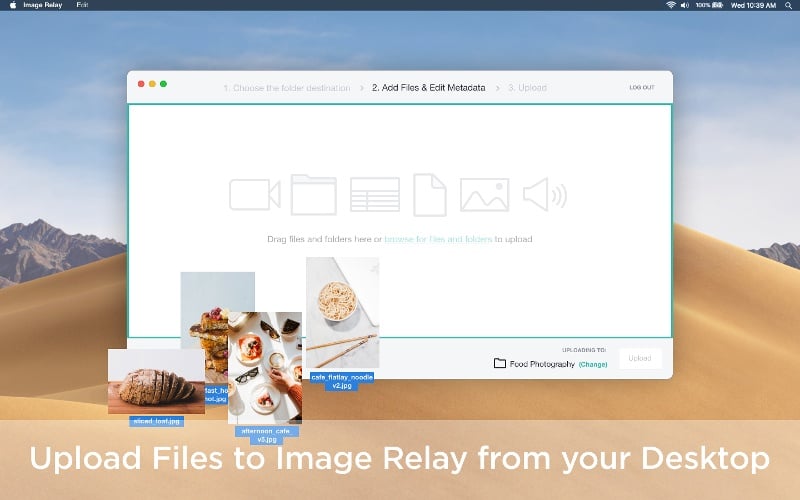
Task: Click the green full-screen window button
Action: (x=163, y=84)
